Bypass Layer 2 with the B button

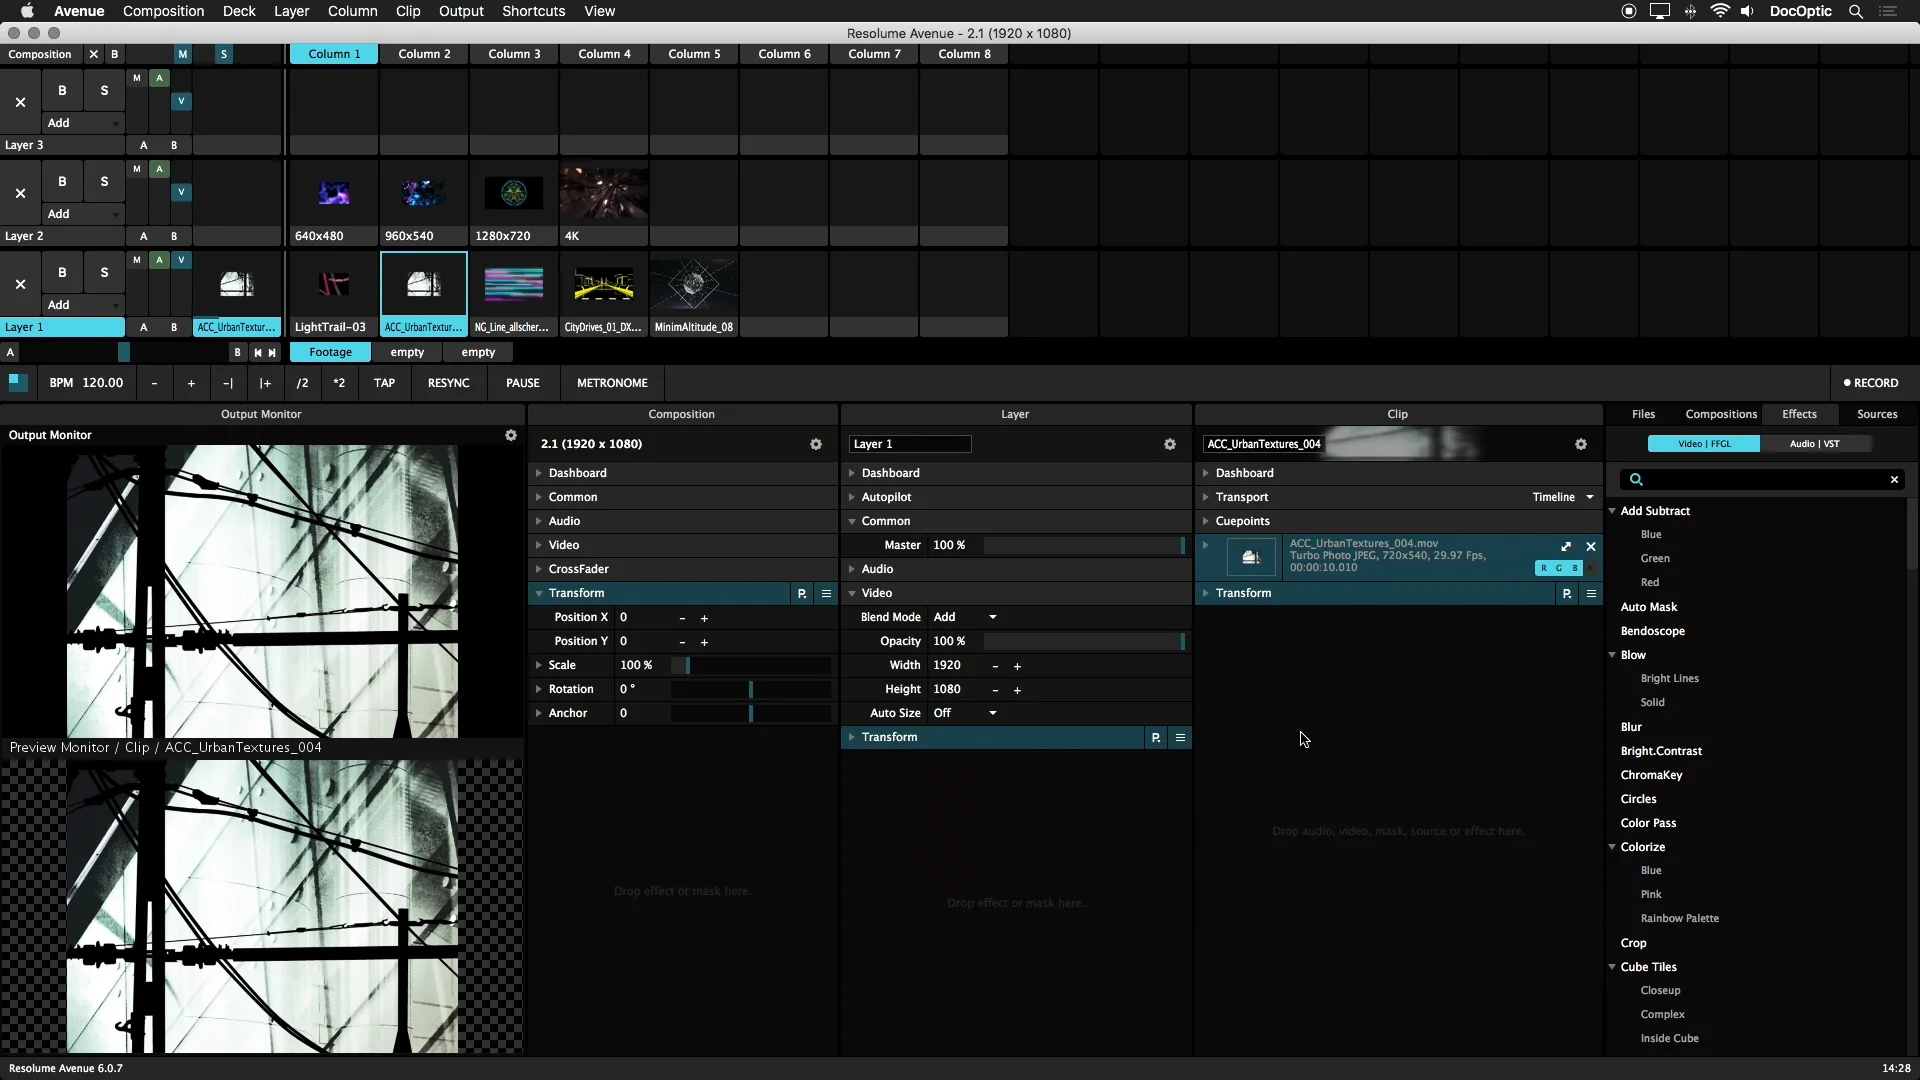62,180
